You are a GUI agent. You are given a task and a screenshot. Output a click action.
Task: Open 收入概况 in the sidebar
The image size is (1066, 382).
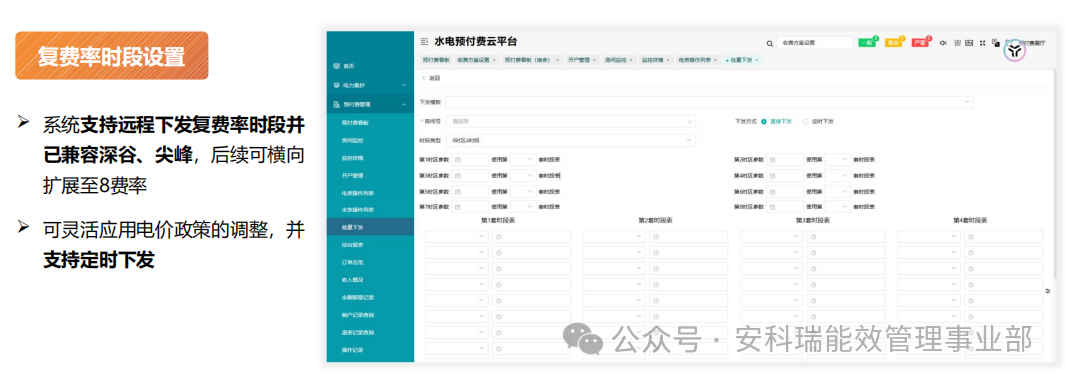point(370,279)
